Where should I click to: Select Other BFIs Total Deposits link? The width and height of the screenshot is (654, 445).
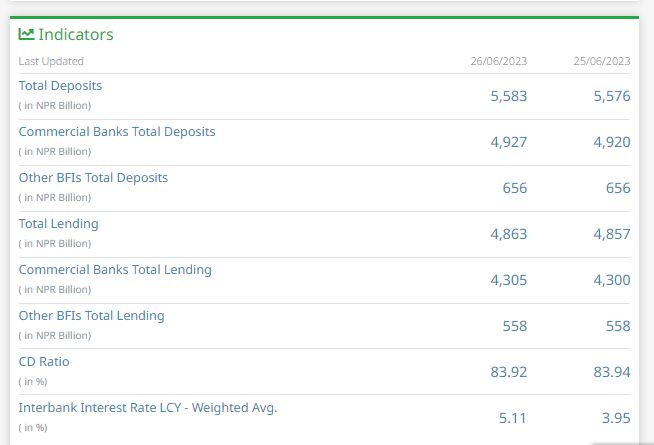(x=93, y=178)
